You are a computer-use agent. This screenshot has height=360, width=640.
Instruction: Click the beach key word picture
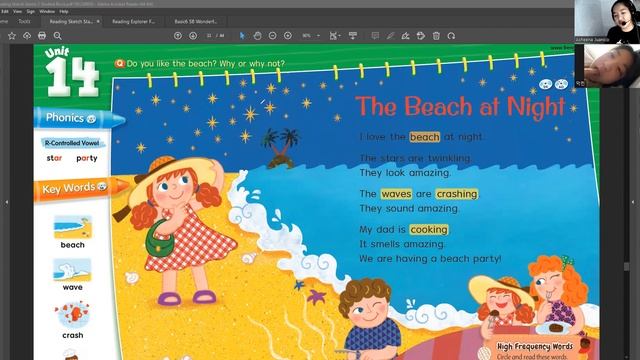point(73,227)
